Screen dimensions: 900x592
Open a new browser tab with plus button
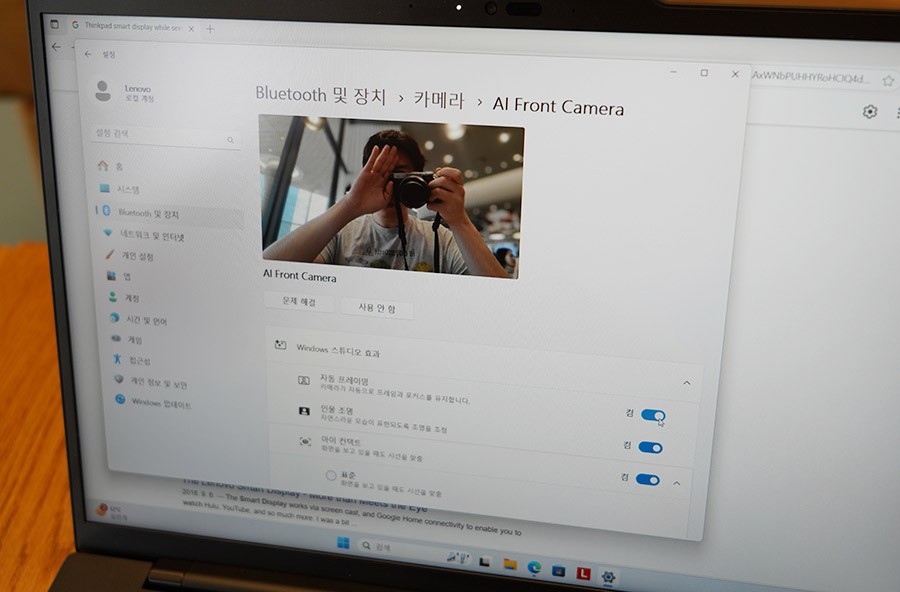pyautogui.click(x=210, y=29)
